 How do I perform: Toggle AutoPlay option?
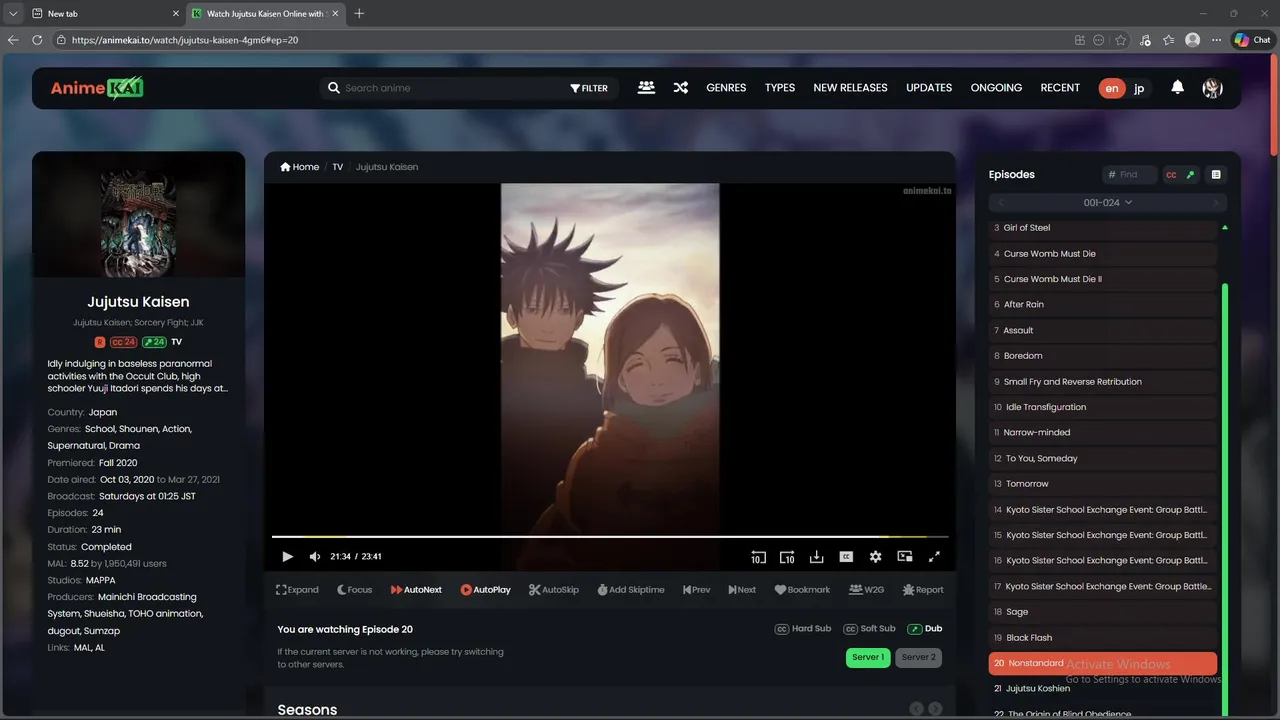click(485, 590)
